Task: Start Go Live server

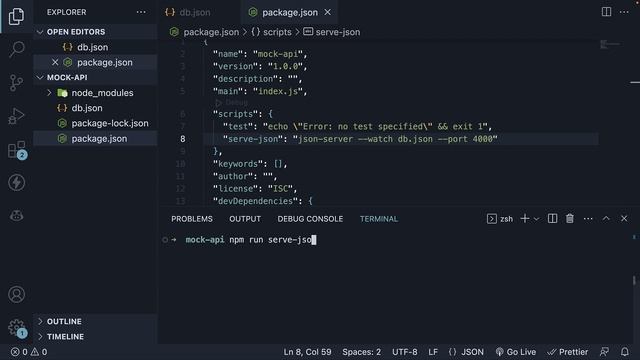Action: click(516, 352)
